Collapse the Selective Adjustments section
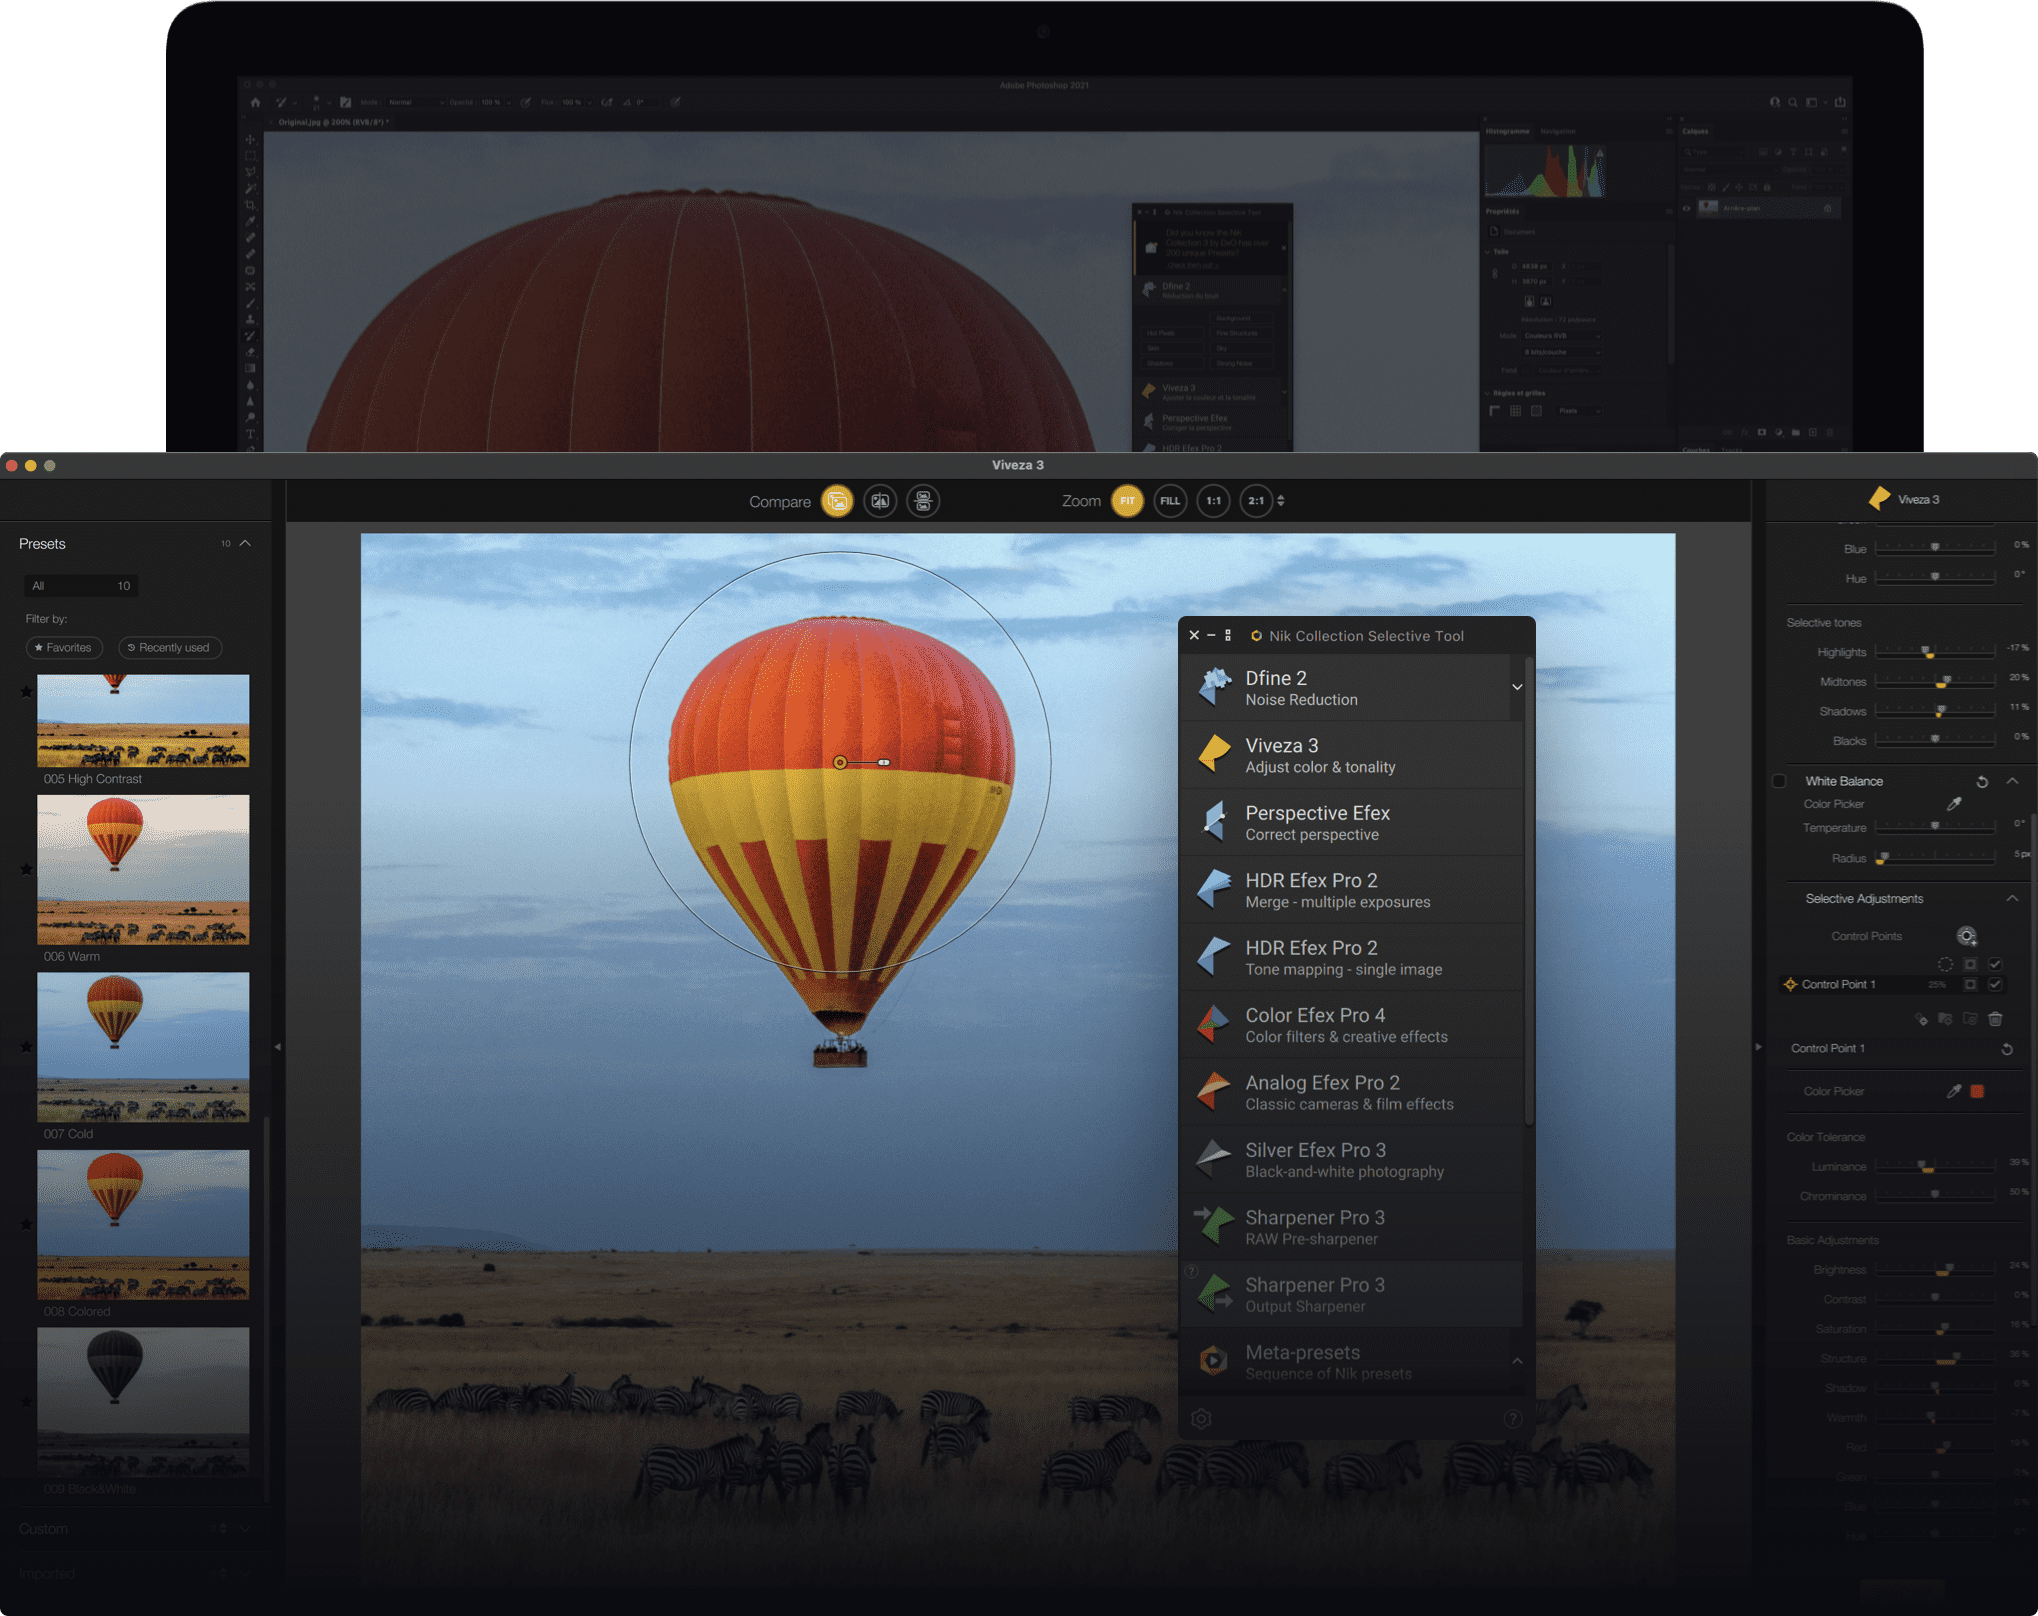Viewport: 2038px width, 1616px height. point(2012,898)
